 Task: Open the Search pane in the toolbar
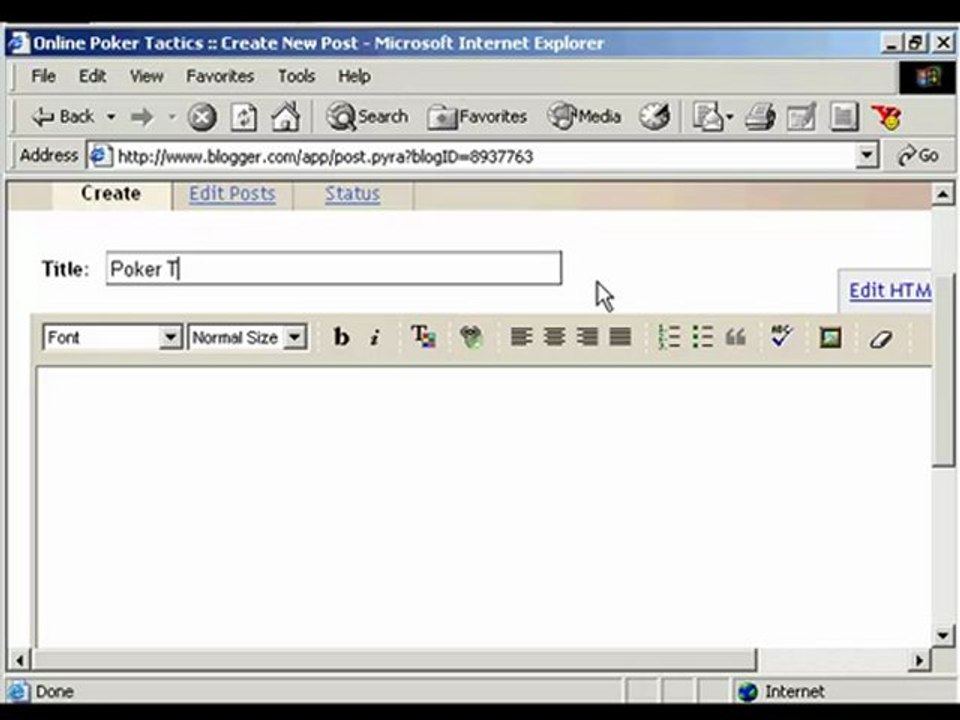(367, 116)
